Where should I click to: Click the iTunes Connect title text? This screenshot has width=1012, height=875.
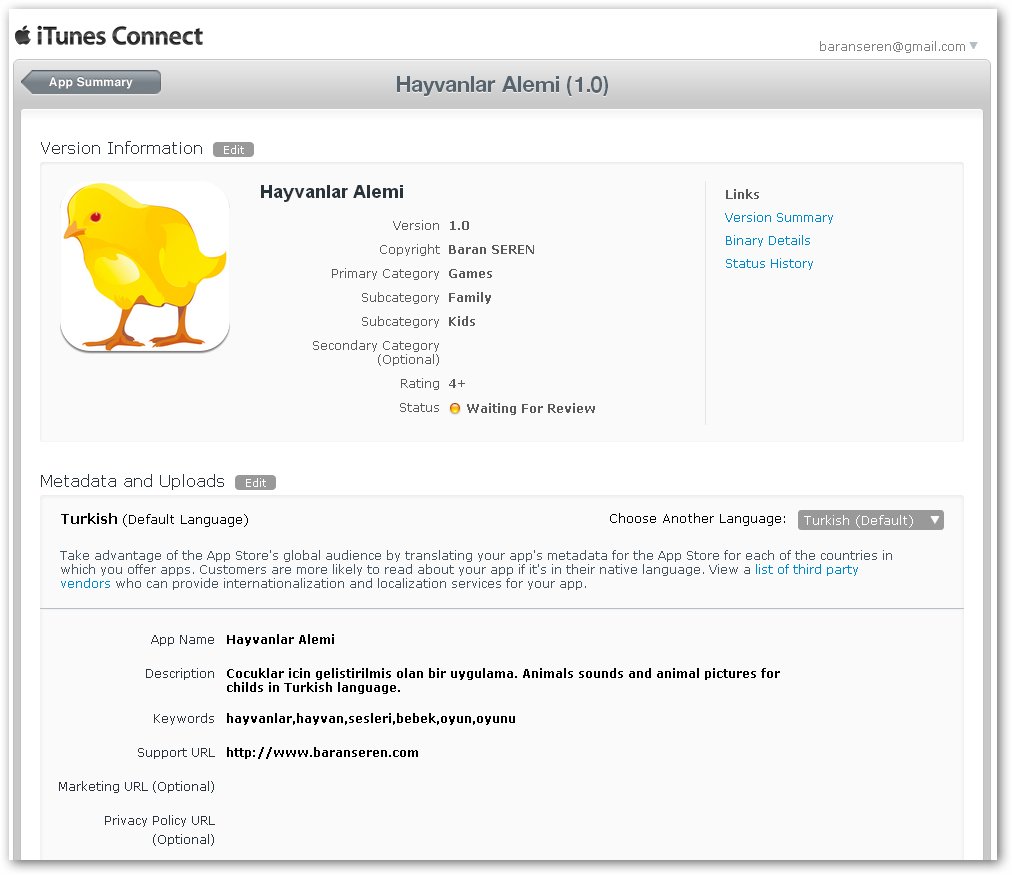coord(119,35)
